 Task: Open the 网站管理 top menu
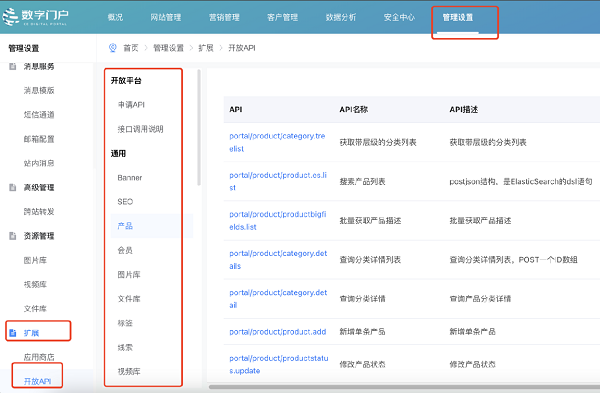(166, 17)
